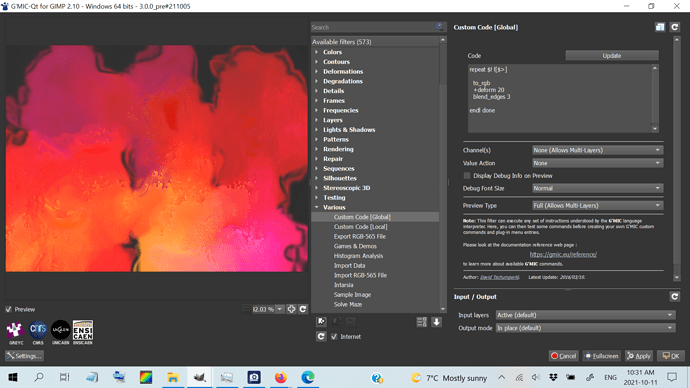The height and width of the screenshot is (388, 690).
Task: Click the filter preview image
Action: [156, 158]
